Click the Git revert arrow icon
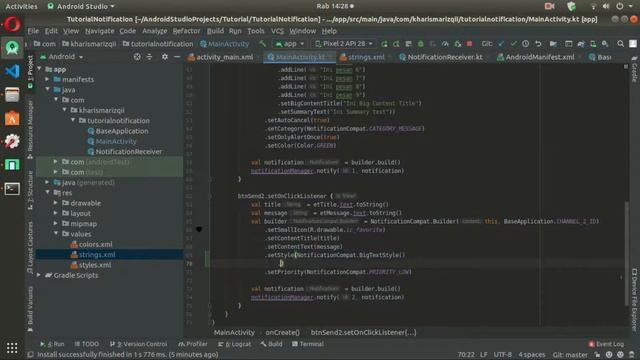Screen dimensions: 640x360 point(538,44)
